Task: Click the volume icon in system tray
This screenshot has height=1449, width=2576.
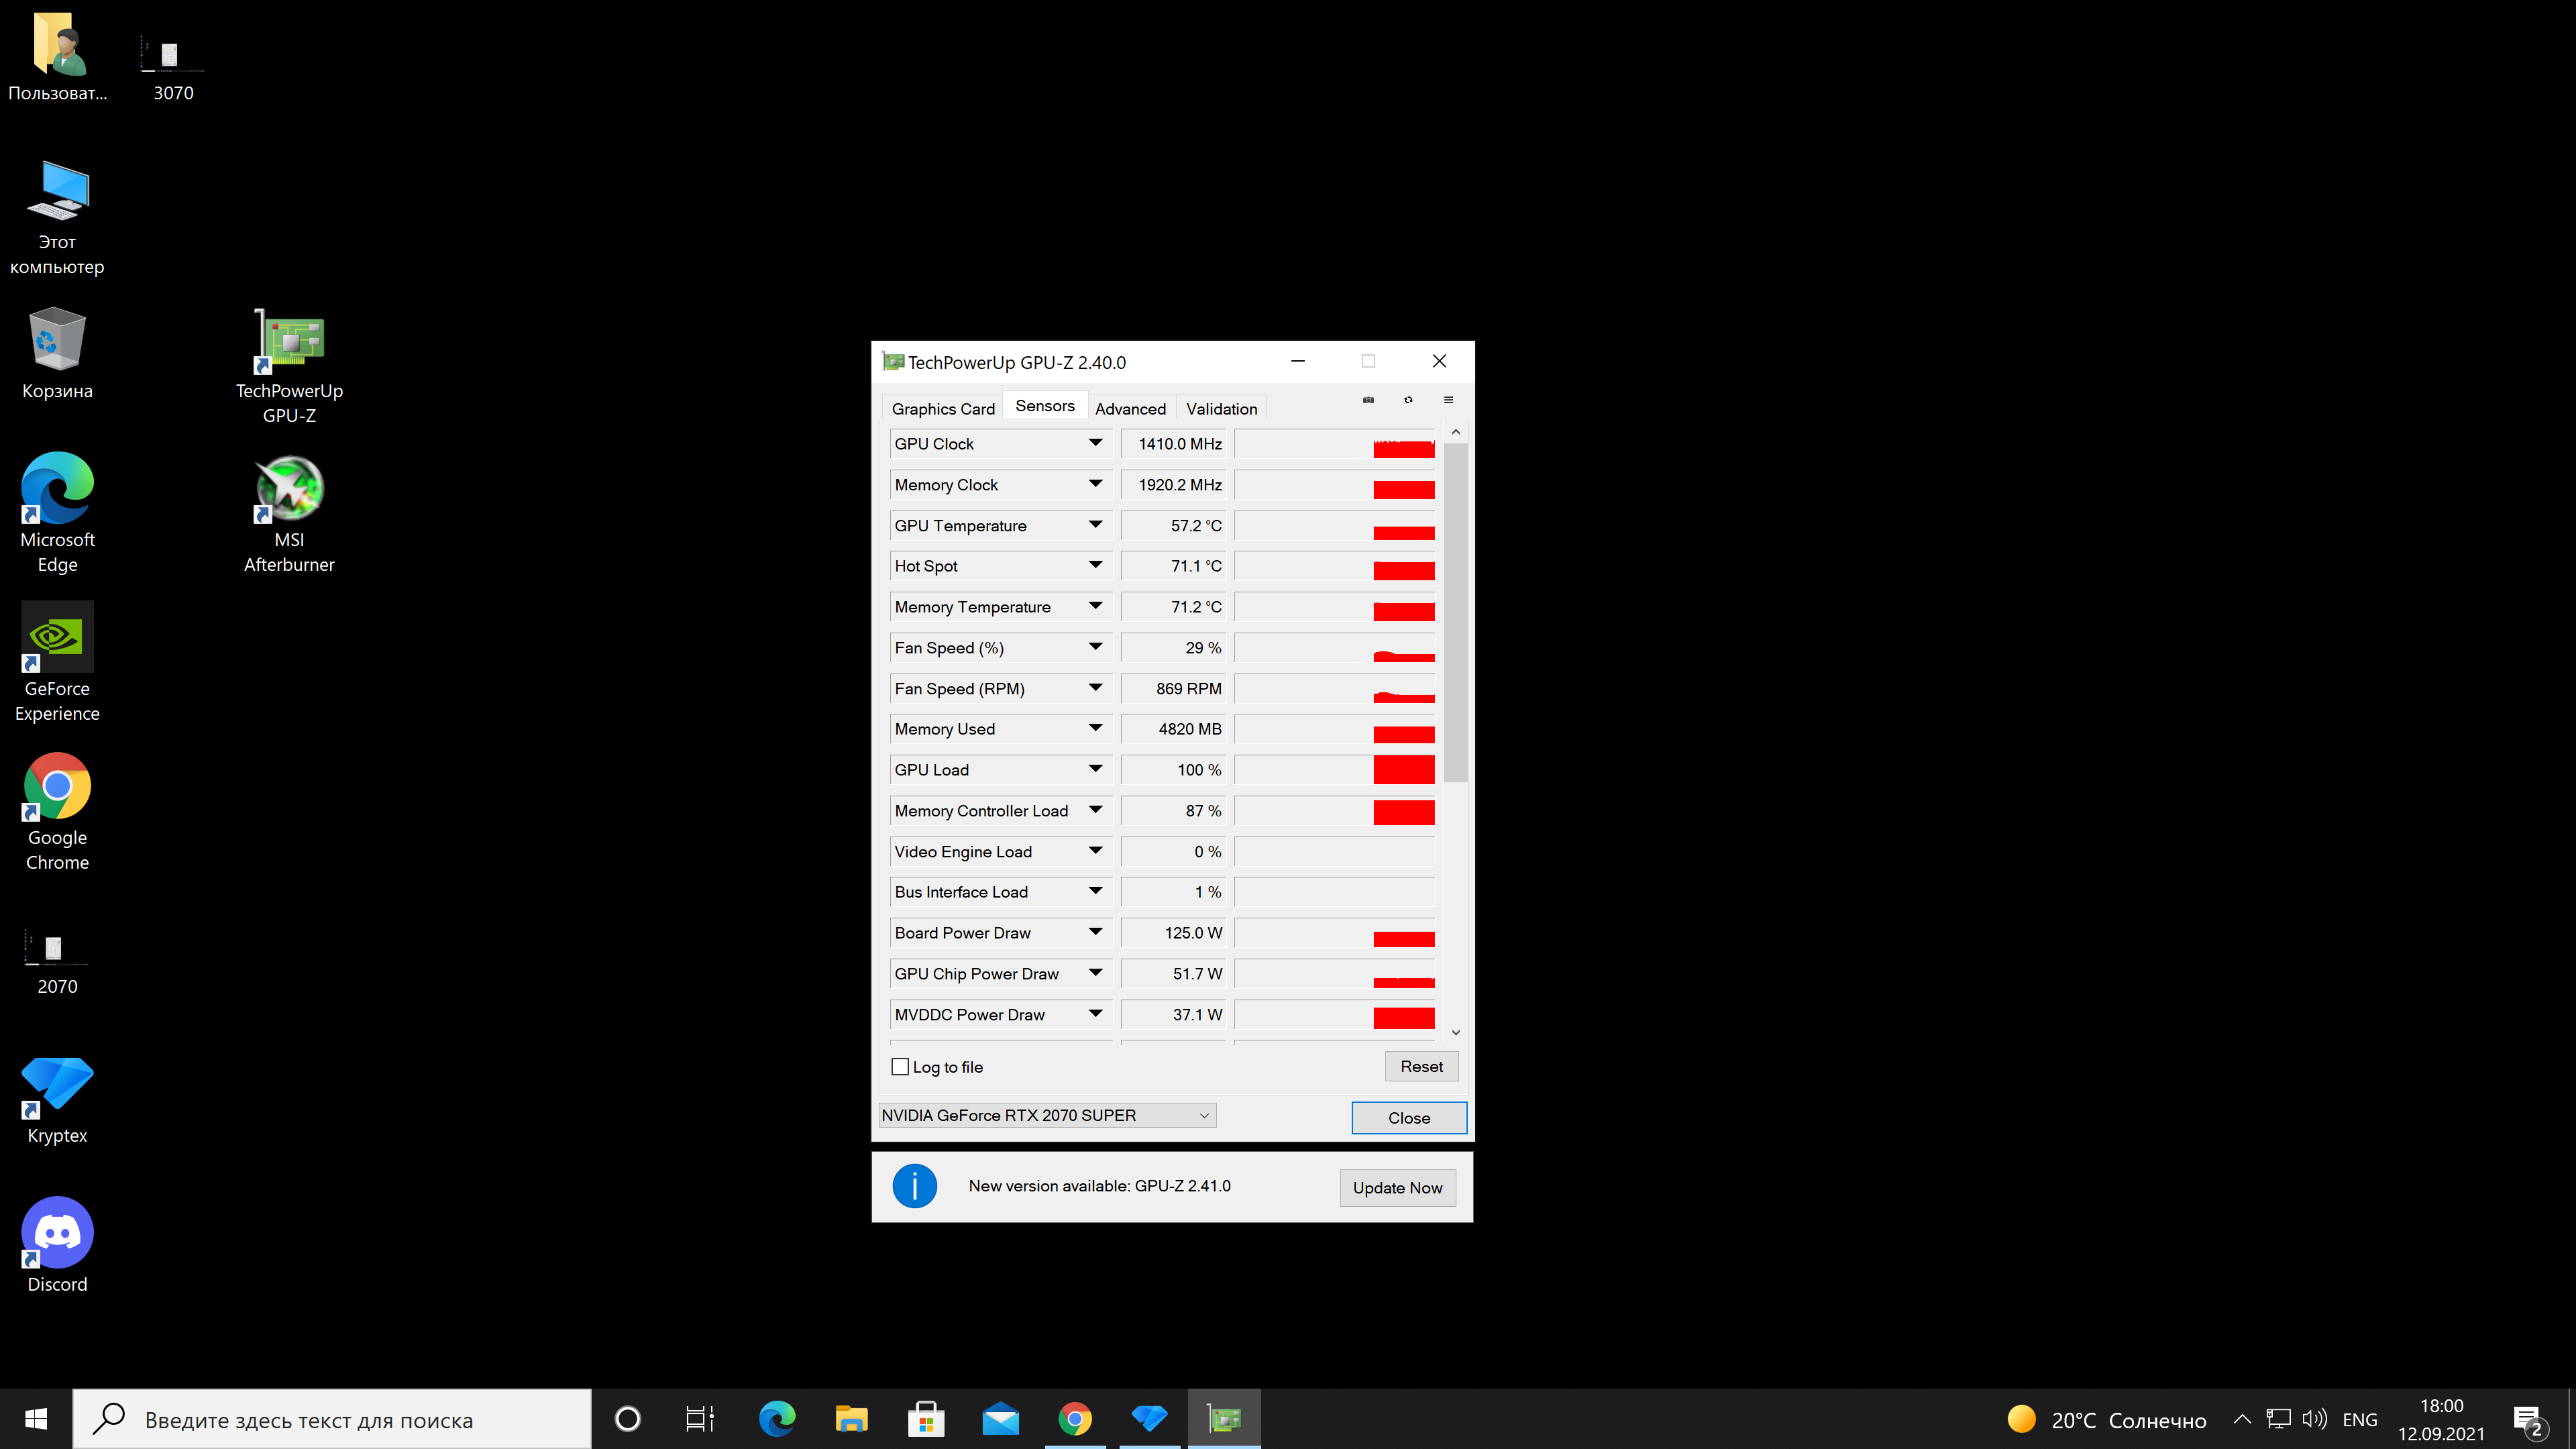Action: point(2314,1419)
